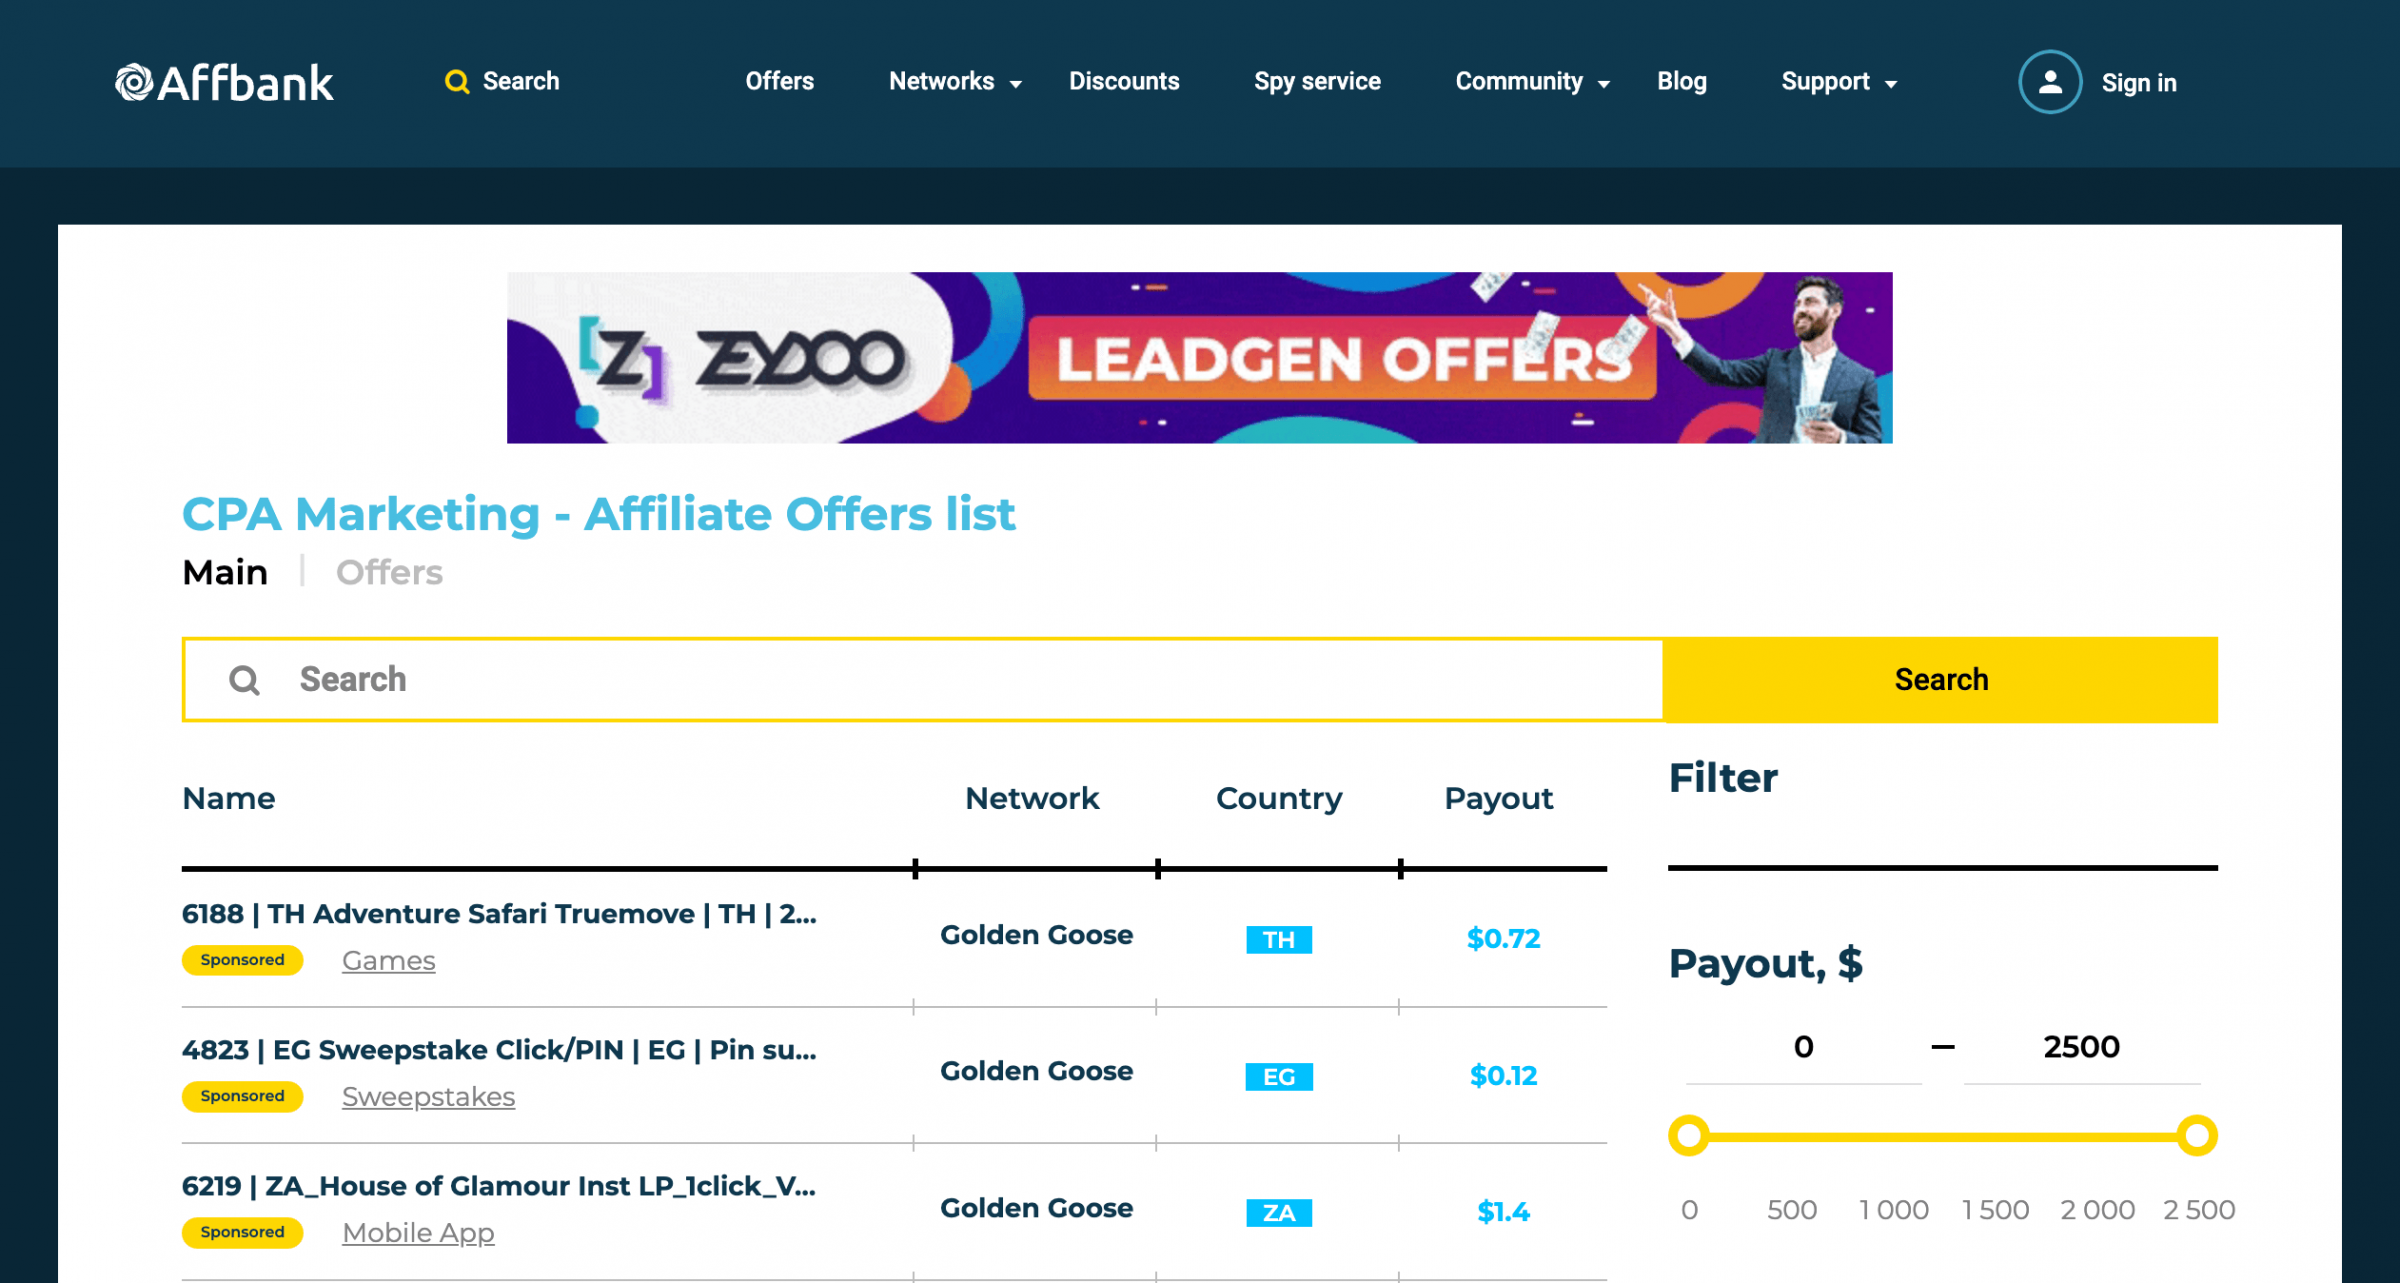Click Golden Goose network in EG offer row
Screen dimensions: 2400x1283
(1036, 1071)
